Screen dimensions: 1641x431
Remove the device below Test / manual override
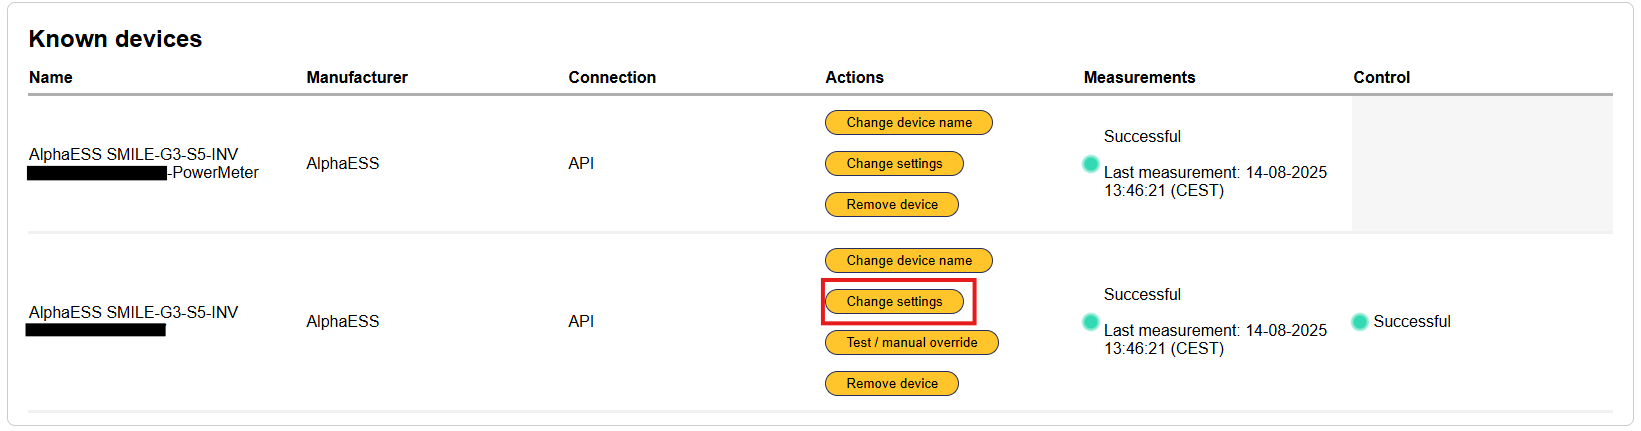[x=891, y=384]
